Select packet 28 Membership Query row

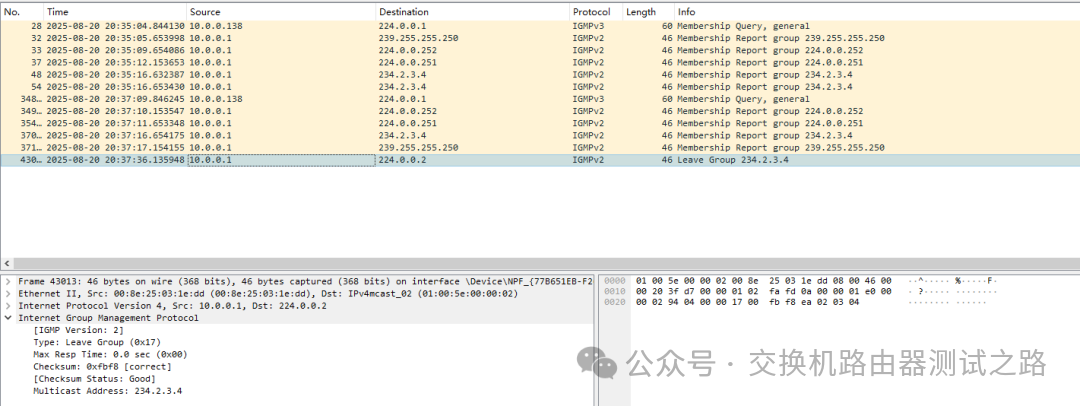[x=400, y=26]
